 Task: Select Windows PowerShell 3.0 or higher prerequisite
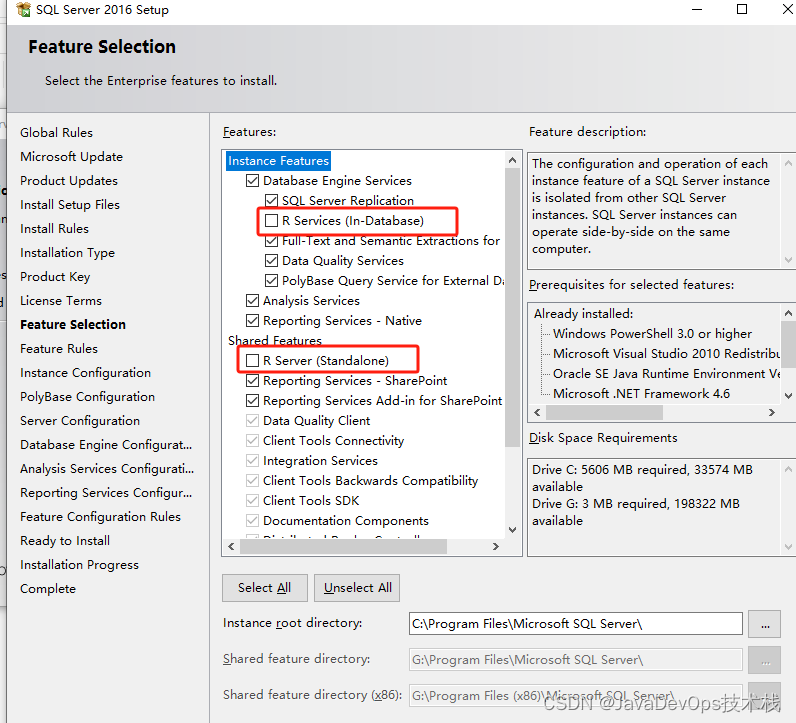pos(652,334)
